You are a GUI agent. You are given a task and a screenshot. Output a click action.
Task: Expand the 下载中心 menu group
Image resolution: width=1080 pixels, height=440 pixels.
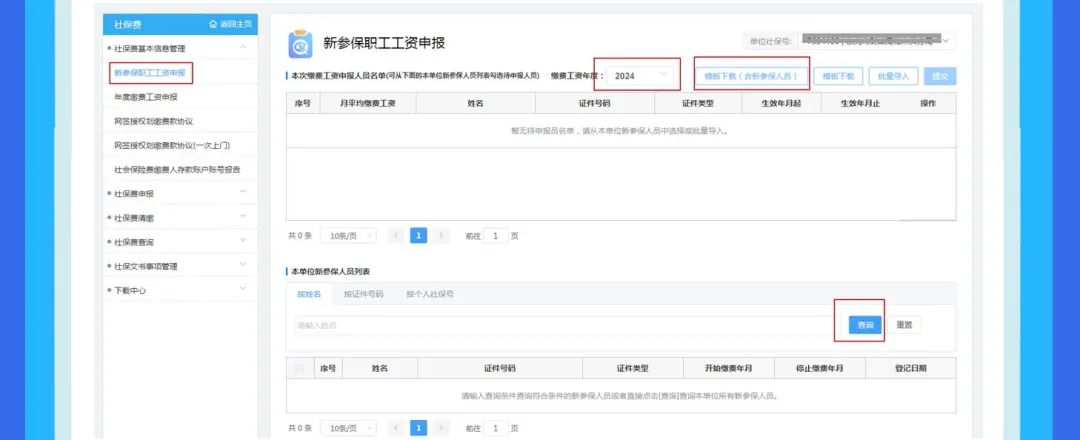pos(242,290)
